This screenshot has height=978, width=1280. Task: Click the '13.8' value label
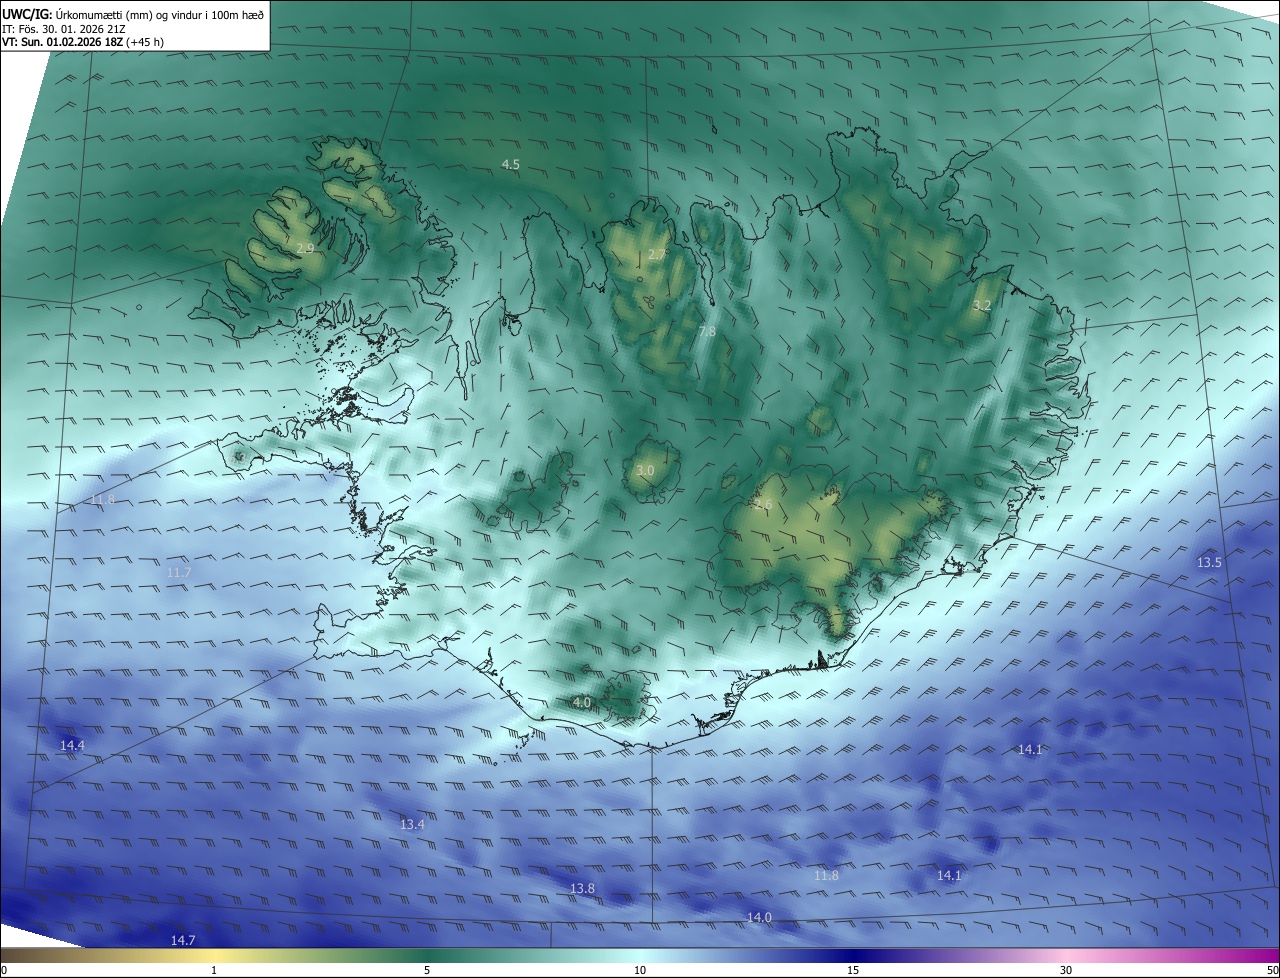[582, 888]
